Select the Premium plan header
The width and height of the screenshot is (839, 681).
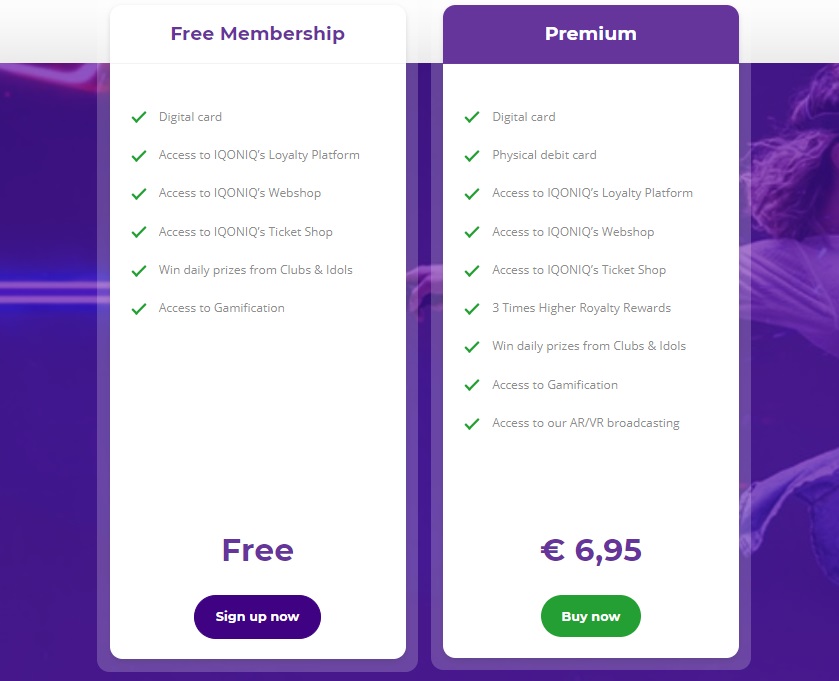[x=590, y=34]
